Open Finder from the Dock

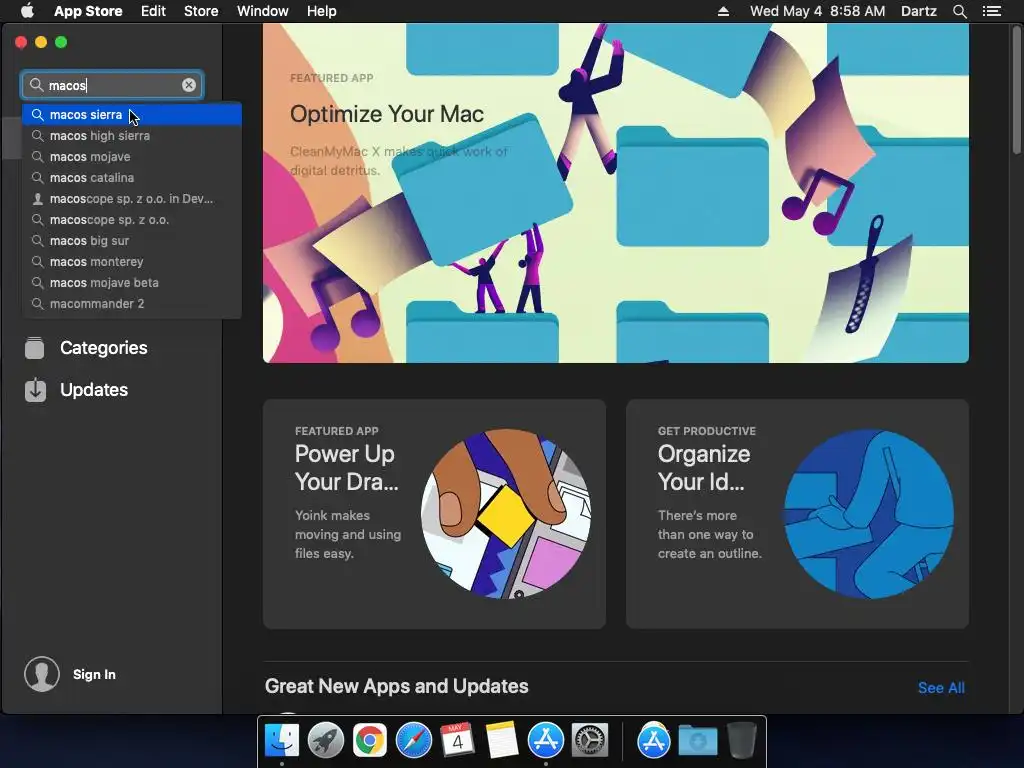tap(281, 741)
